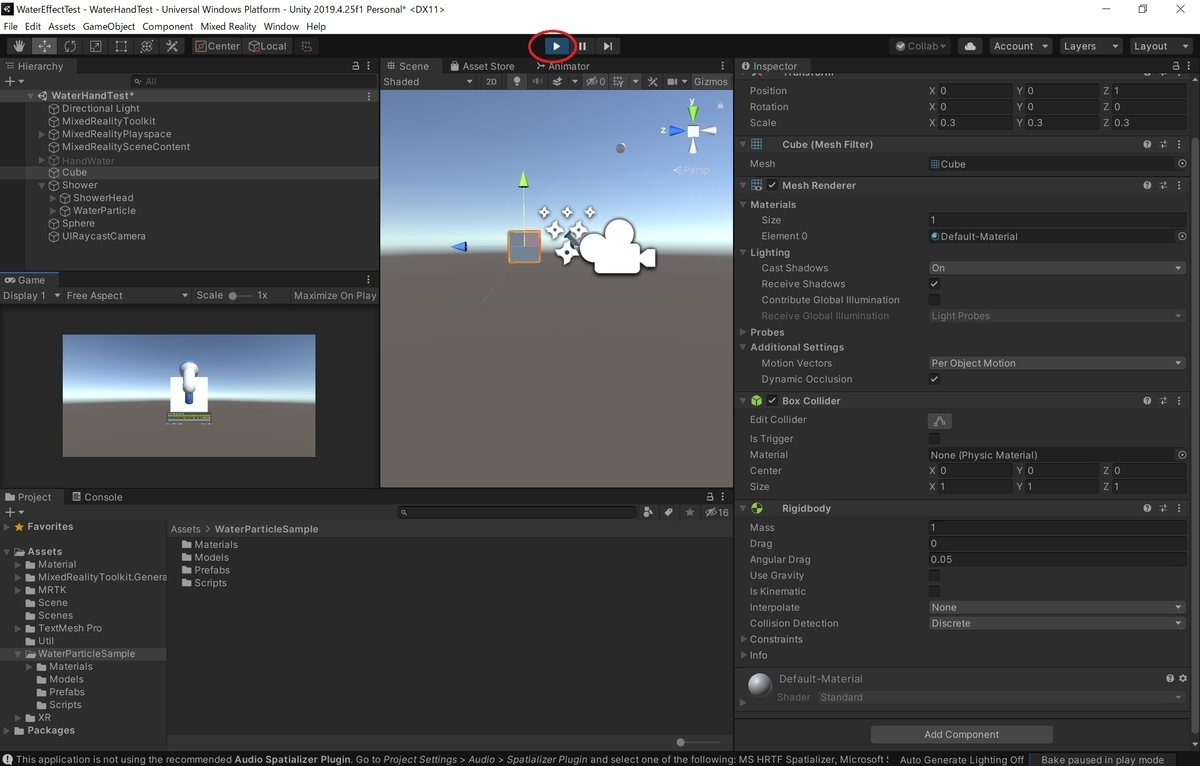Image resolution: width=1200 pixels, height=766 pixels.
Task: Open Interpolate dropdown
Action: (x=1056, y=608)
